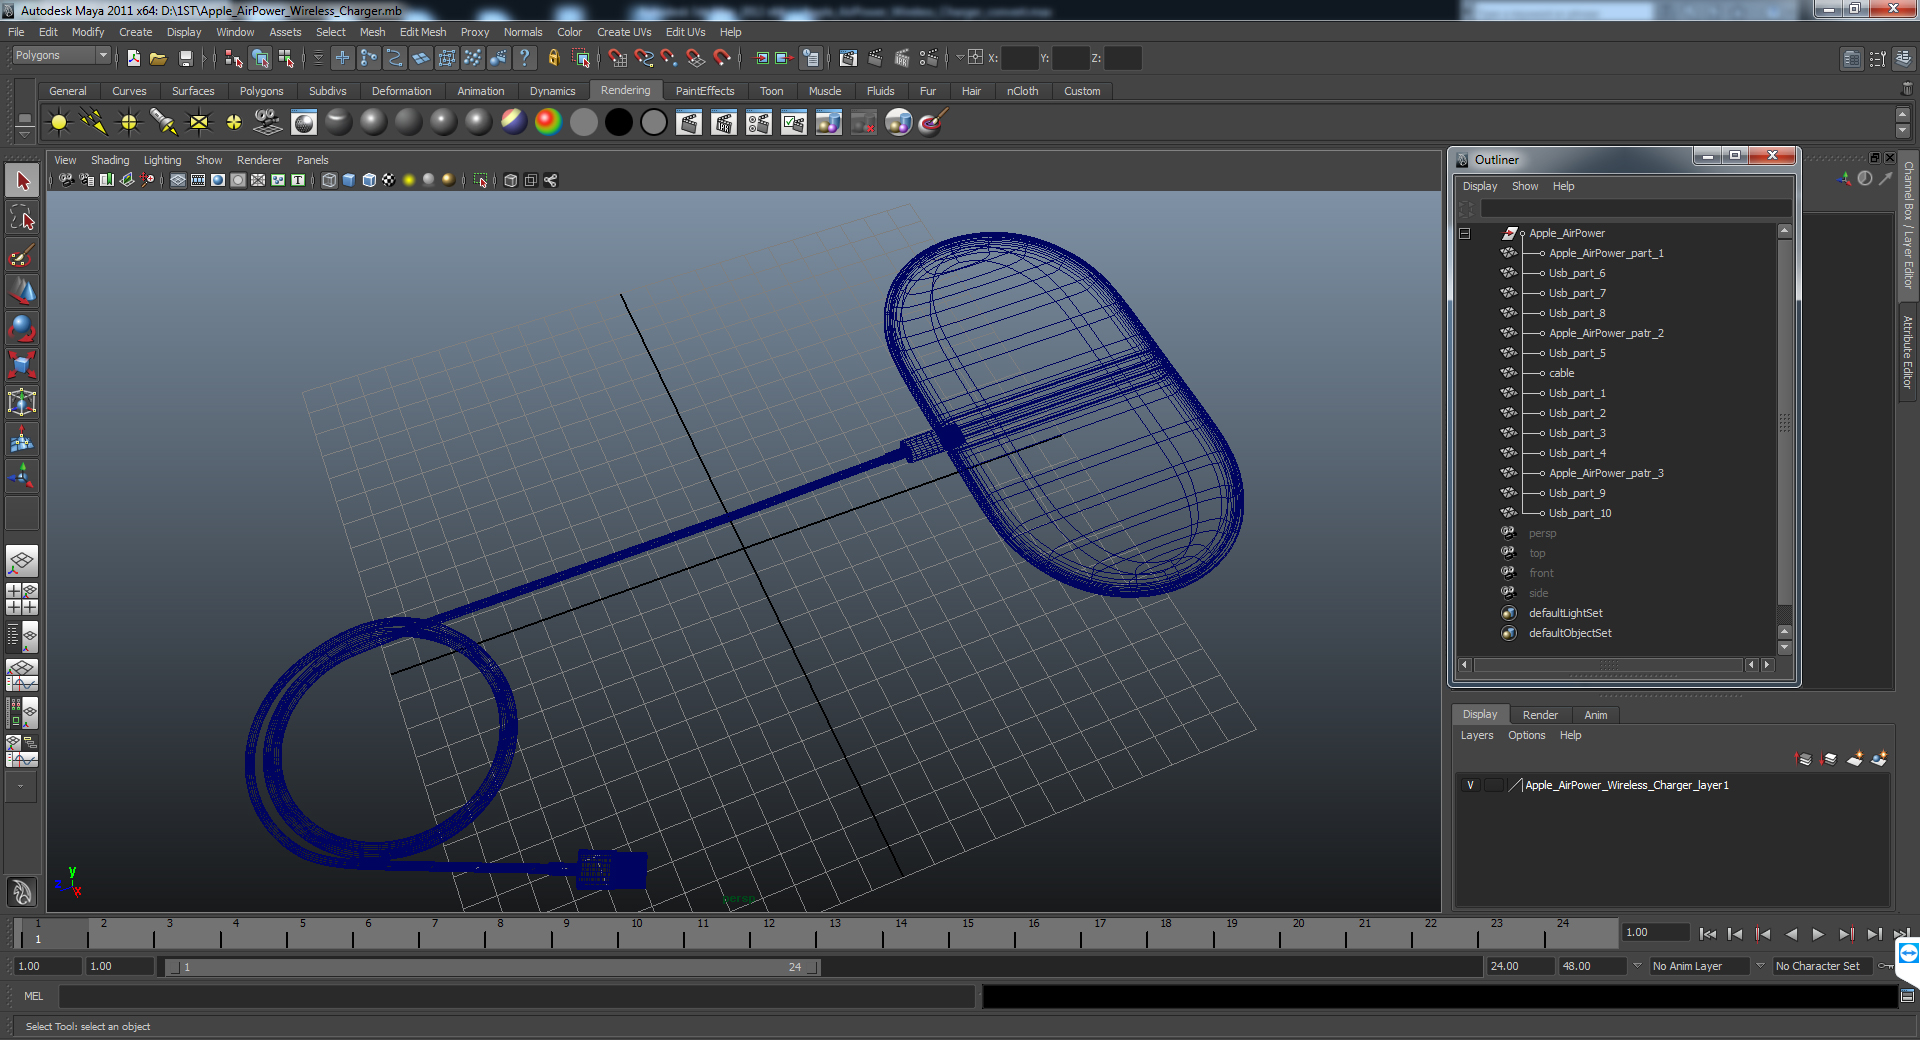Toggle isolate select in viewport toolbar

coord(481,180)
